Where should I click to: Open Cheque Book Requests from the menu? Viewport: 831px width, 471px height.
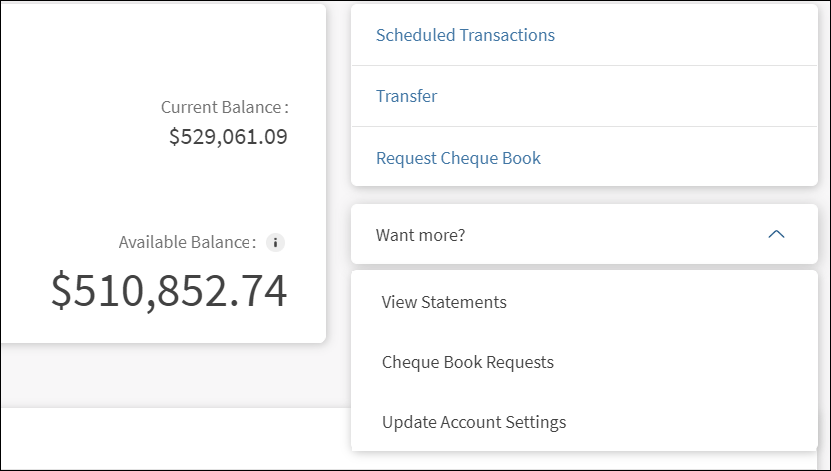click(467, 362)
